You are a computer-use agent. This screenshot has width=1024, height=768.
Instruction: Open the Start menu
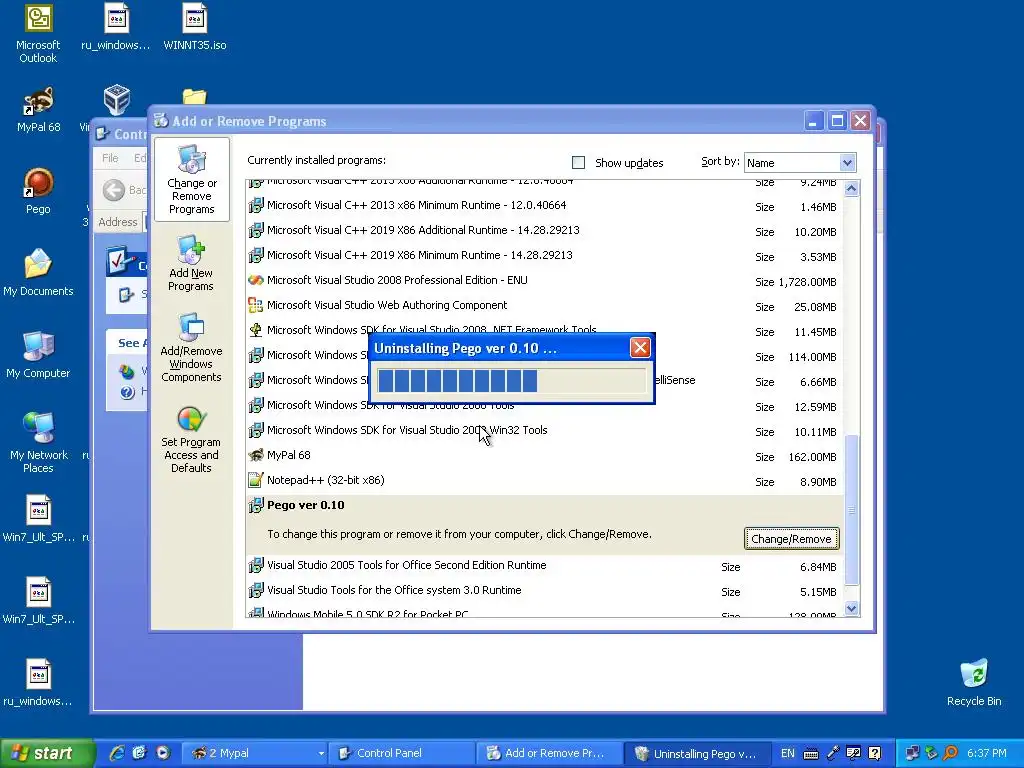pos(46,753)
